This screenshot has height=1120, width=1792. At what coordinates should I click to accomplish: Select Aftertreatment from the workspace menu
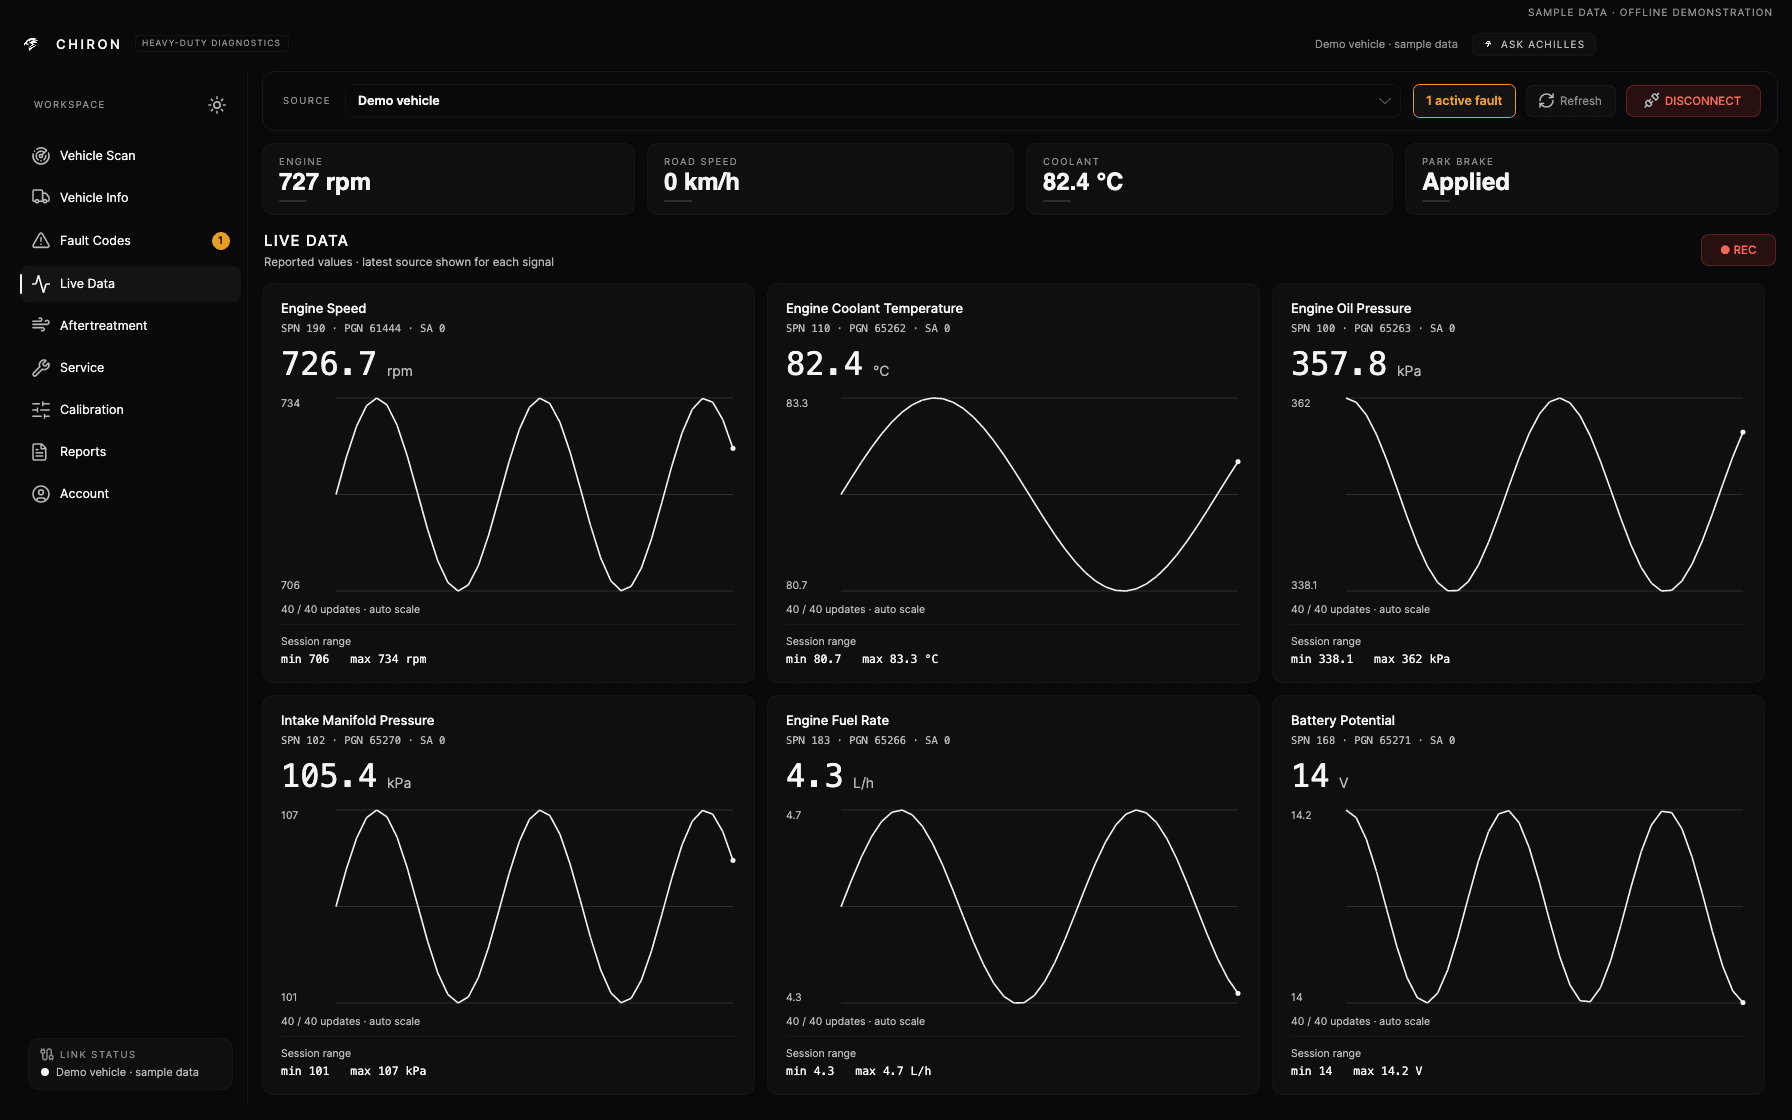(130, 326)
